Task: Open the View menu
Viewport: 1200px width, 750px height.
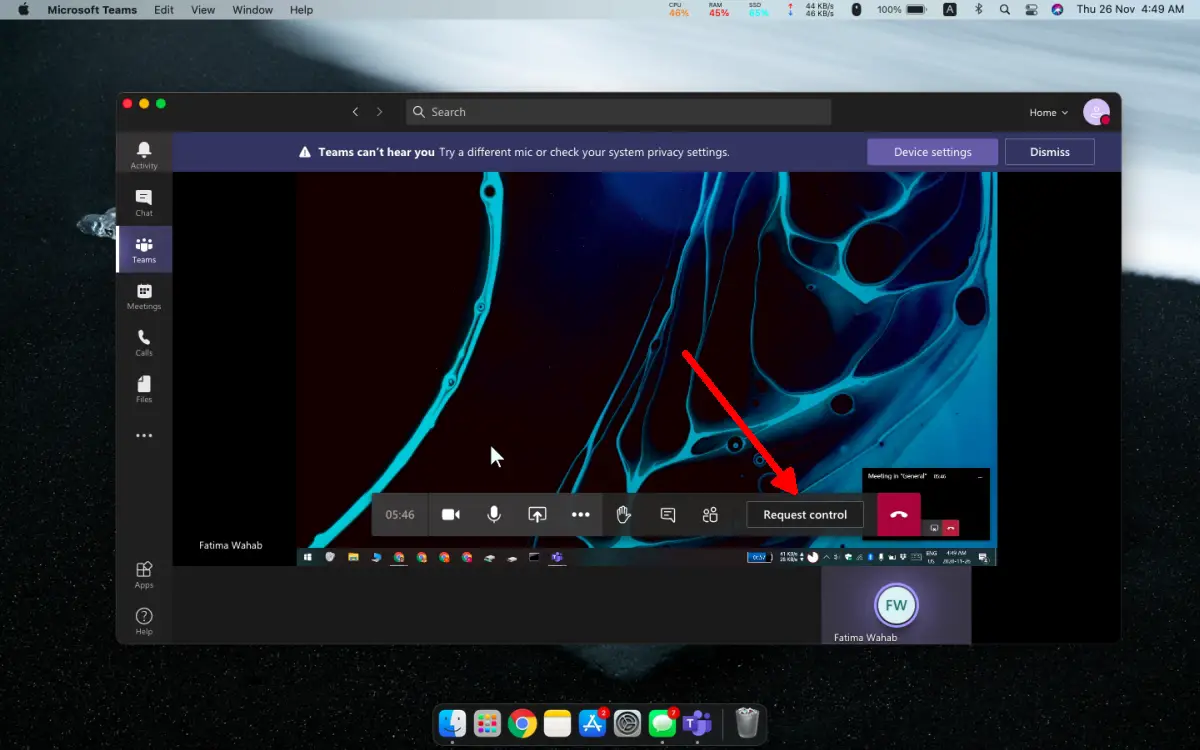Action: (x=203, y=10)
